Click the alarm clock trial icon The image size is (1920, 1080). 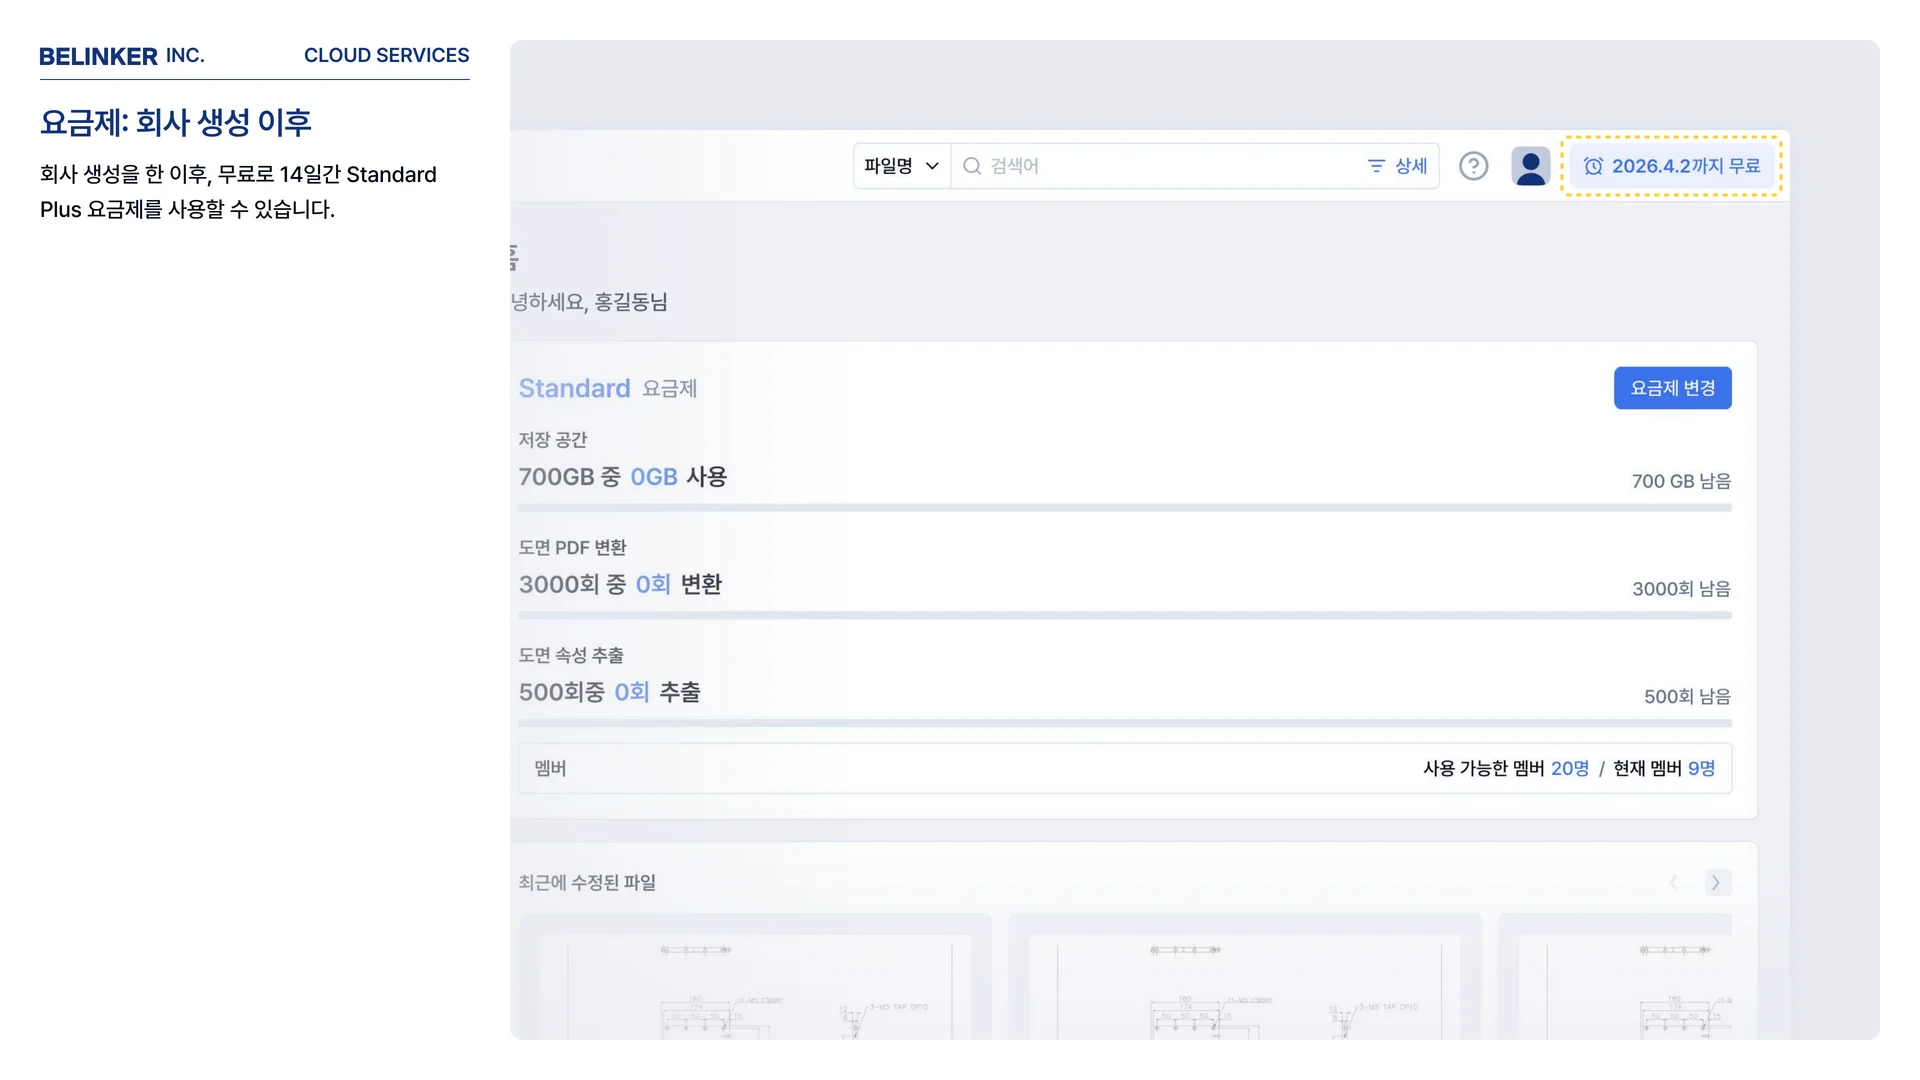tap(1593, 166)
